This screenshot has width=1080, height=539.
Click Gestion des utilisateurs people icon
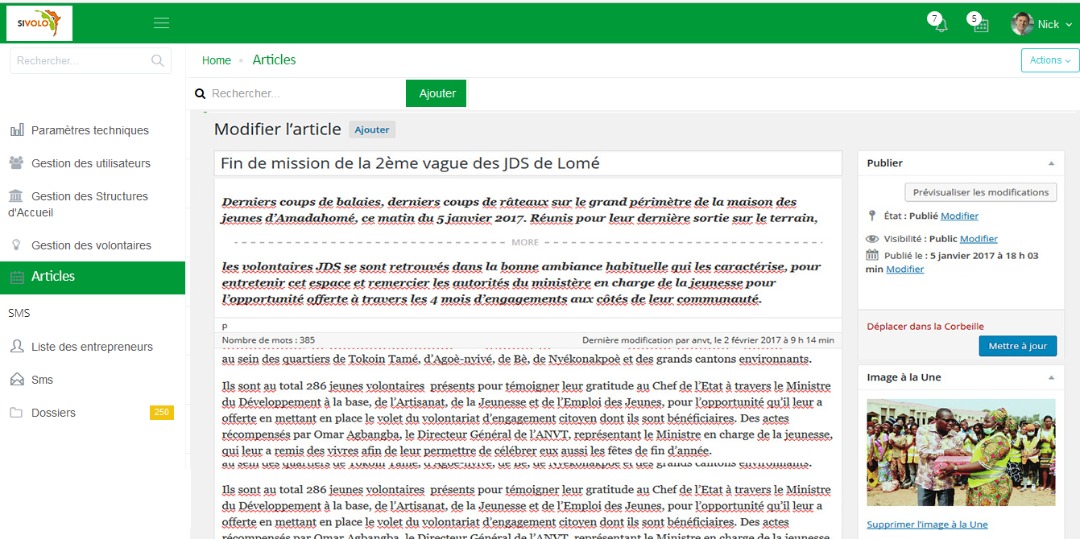pos(17,163)
